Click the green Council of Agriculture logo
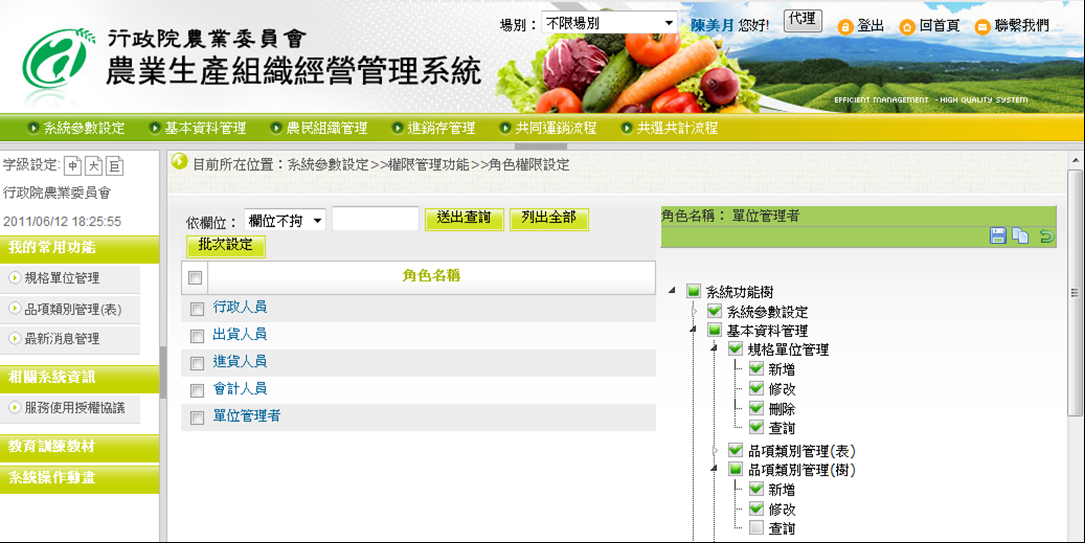This screenshot has height=543, width=1085. 57,60
